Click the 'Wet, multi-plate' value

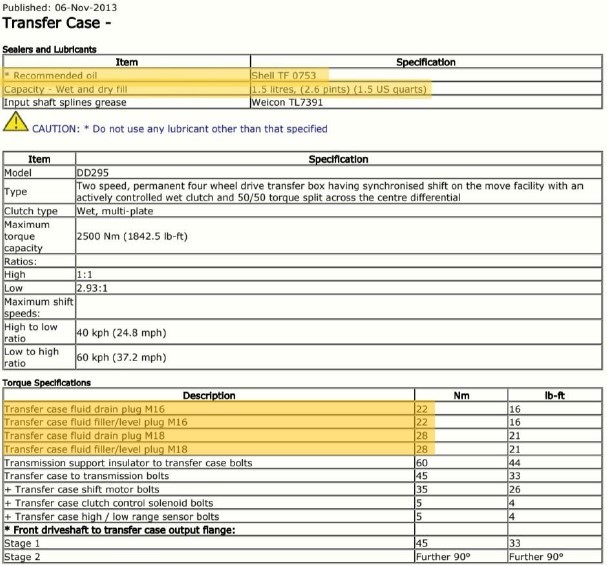coord(115,211)
